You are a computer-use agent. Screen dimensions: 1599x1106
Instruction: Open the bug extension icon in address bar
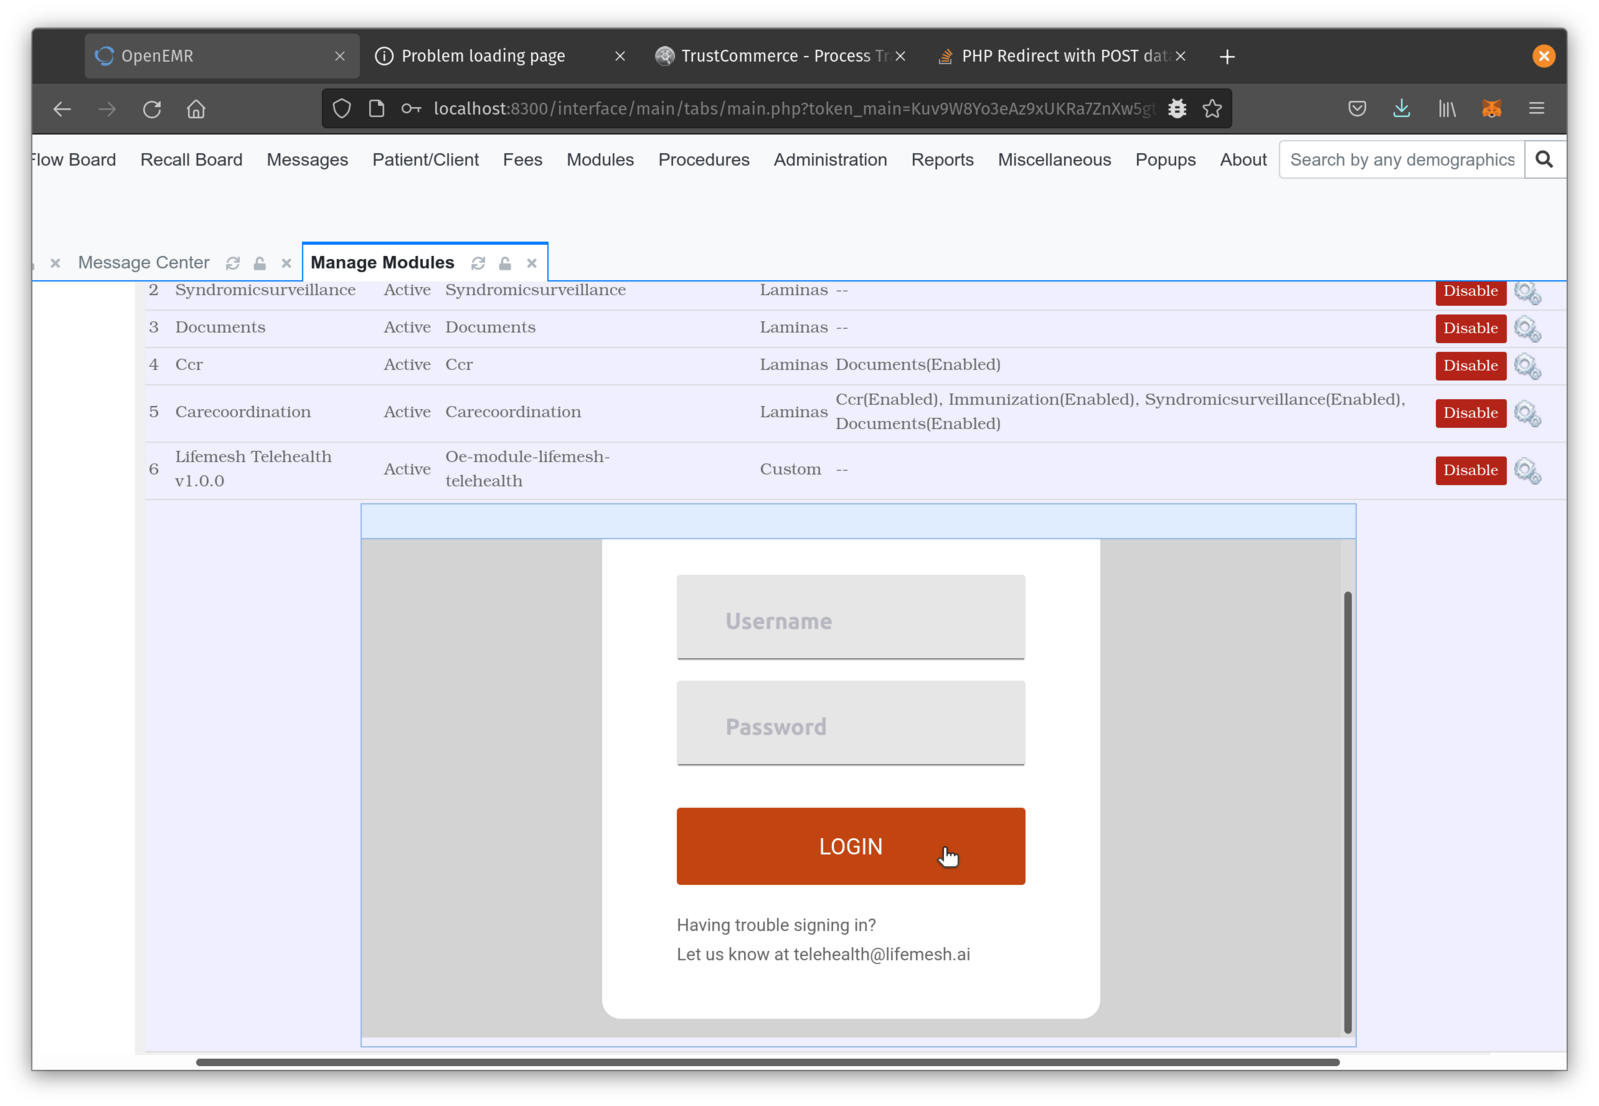1177,109
